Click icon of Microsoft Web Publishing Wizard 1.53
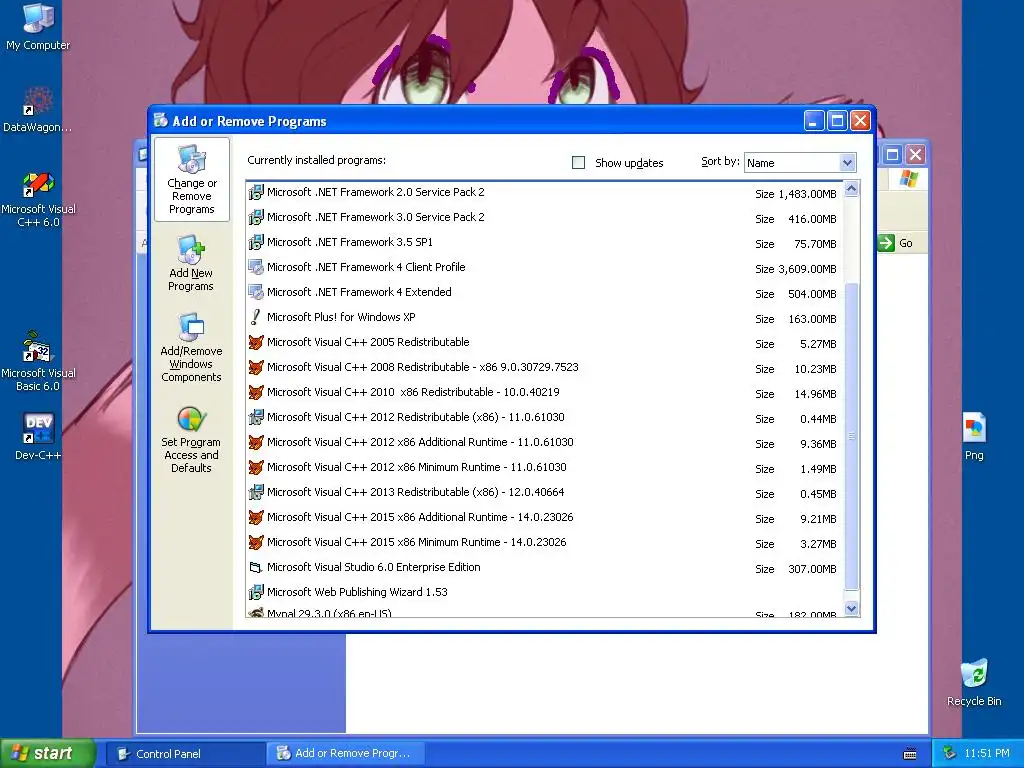 tap(256, 592)
